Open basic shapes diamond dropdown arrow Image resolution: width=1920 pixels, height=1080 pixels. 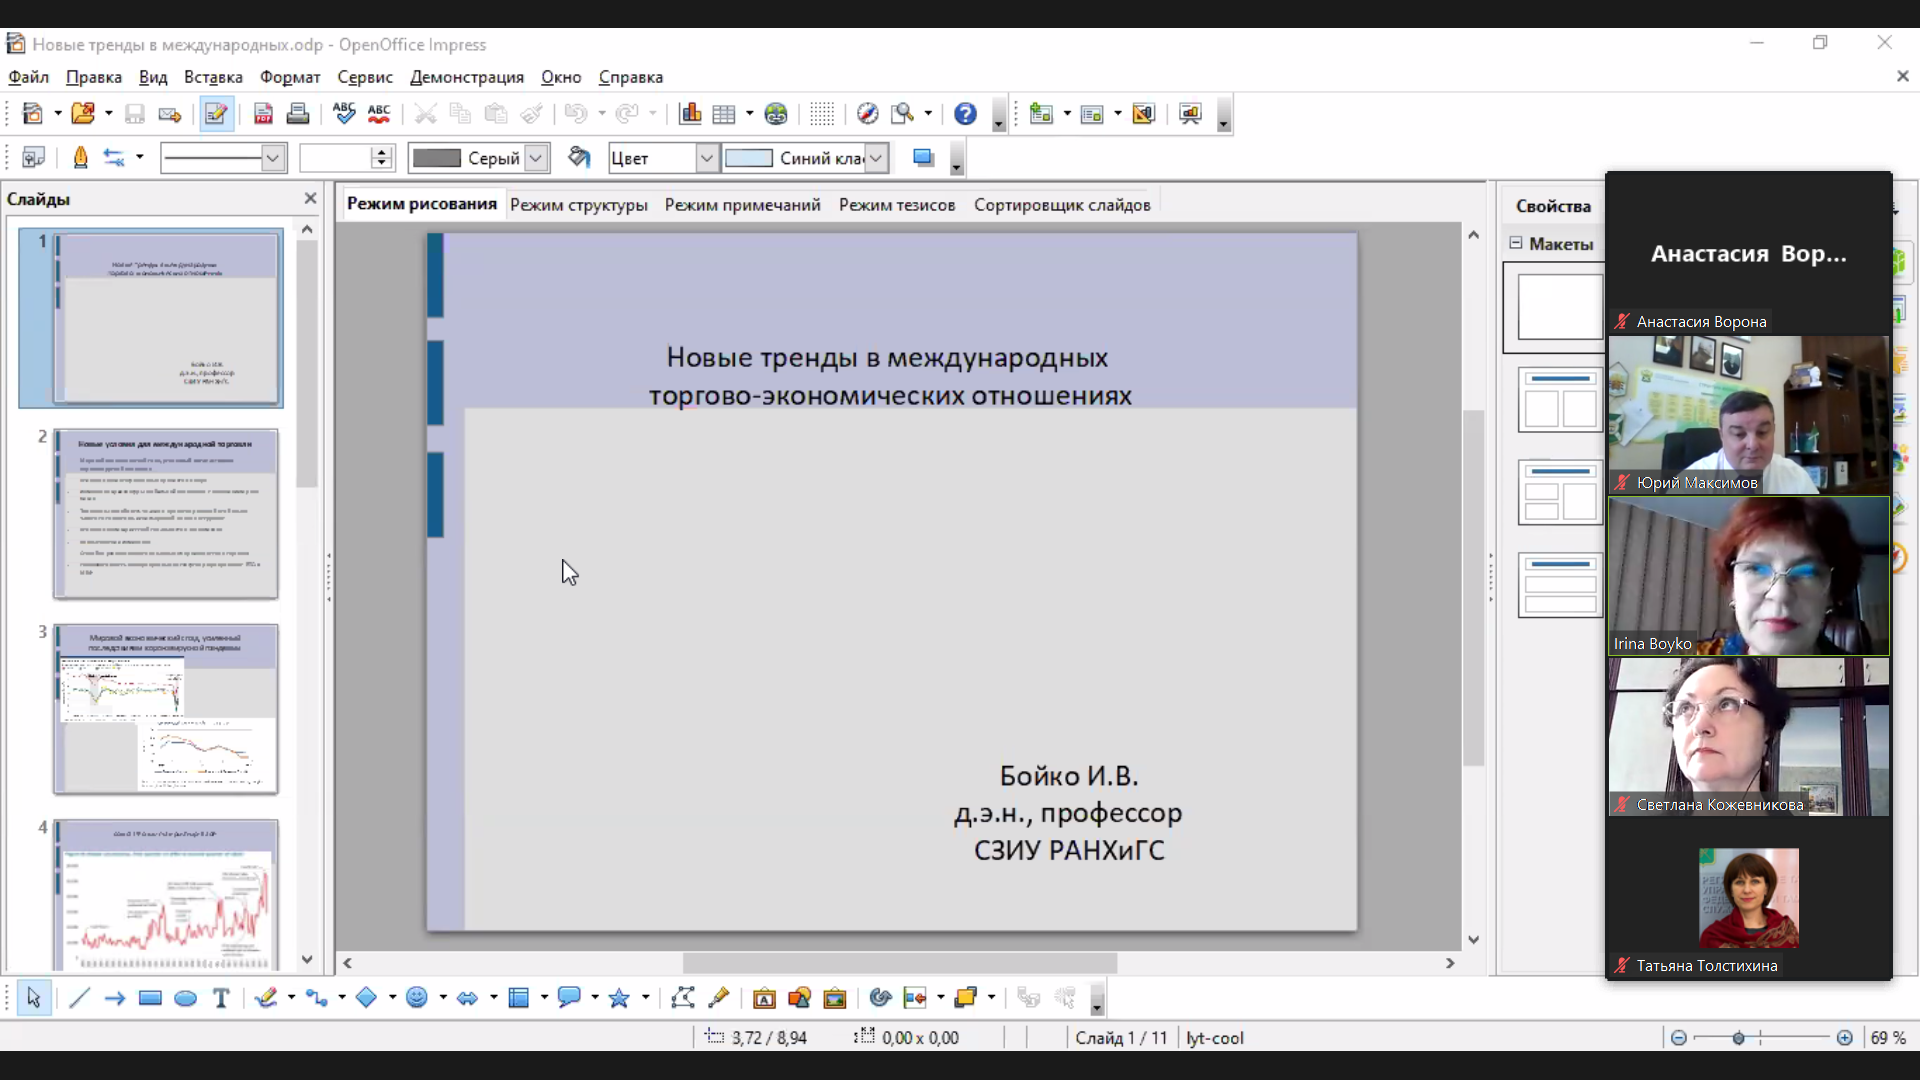[x=392, y=998]
